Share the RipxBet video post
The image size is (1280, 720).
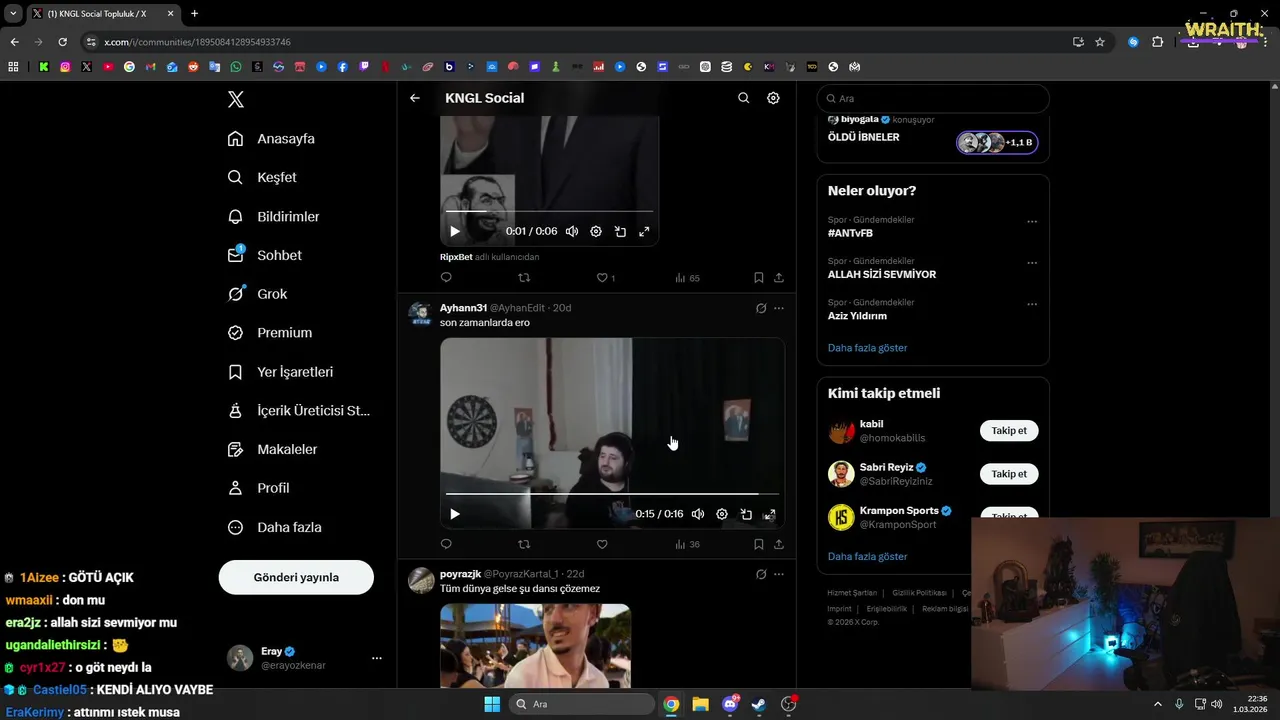point(779,277)
